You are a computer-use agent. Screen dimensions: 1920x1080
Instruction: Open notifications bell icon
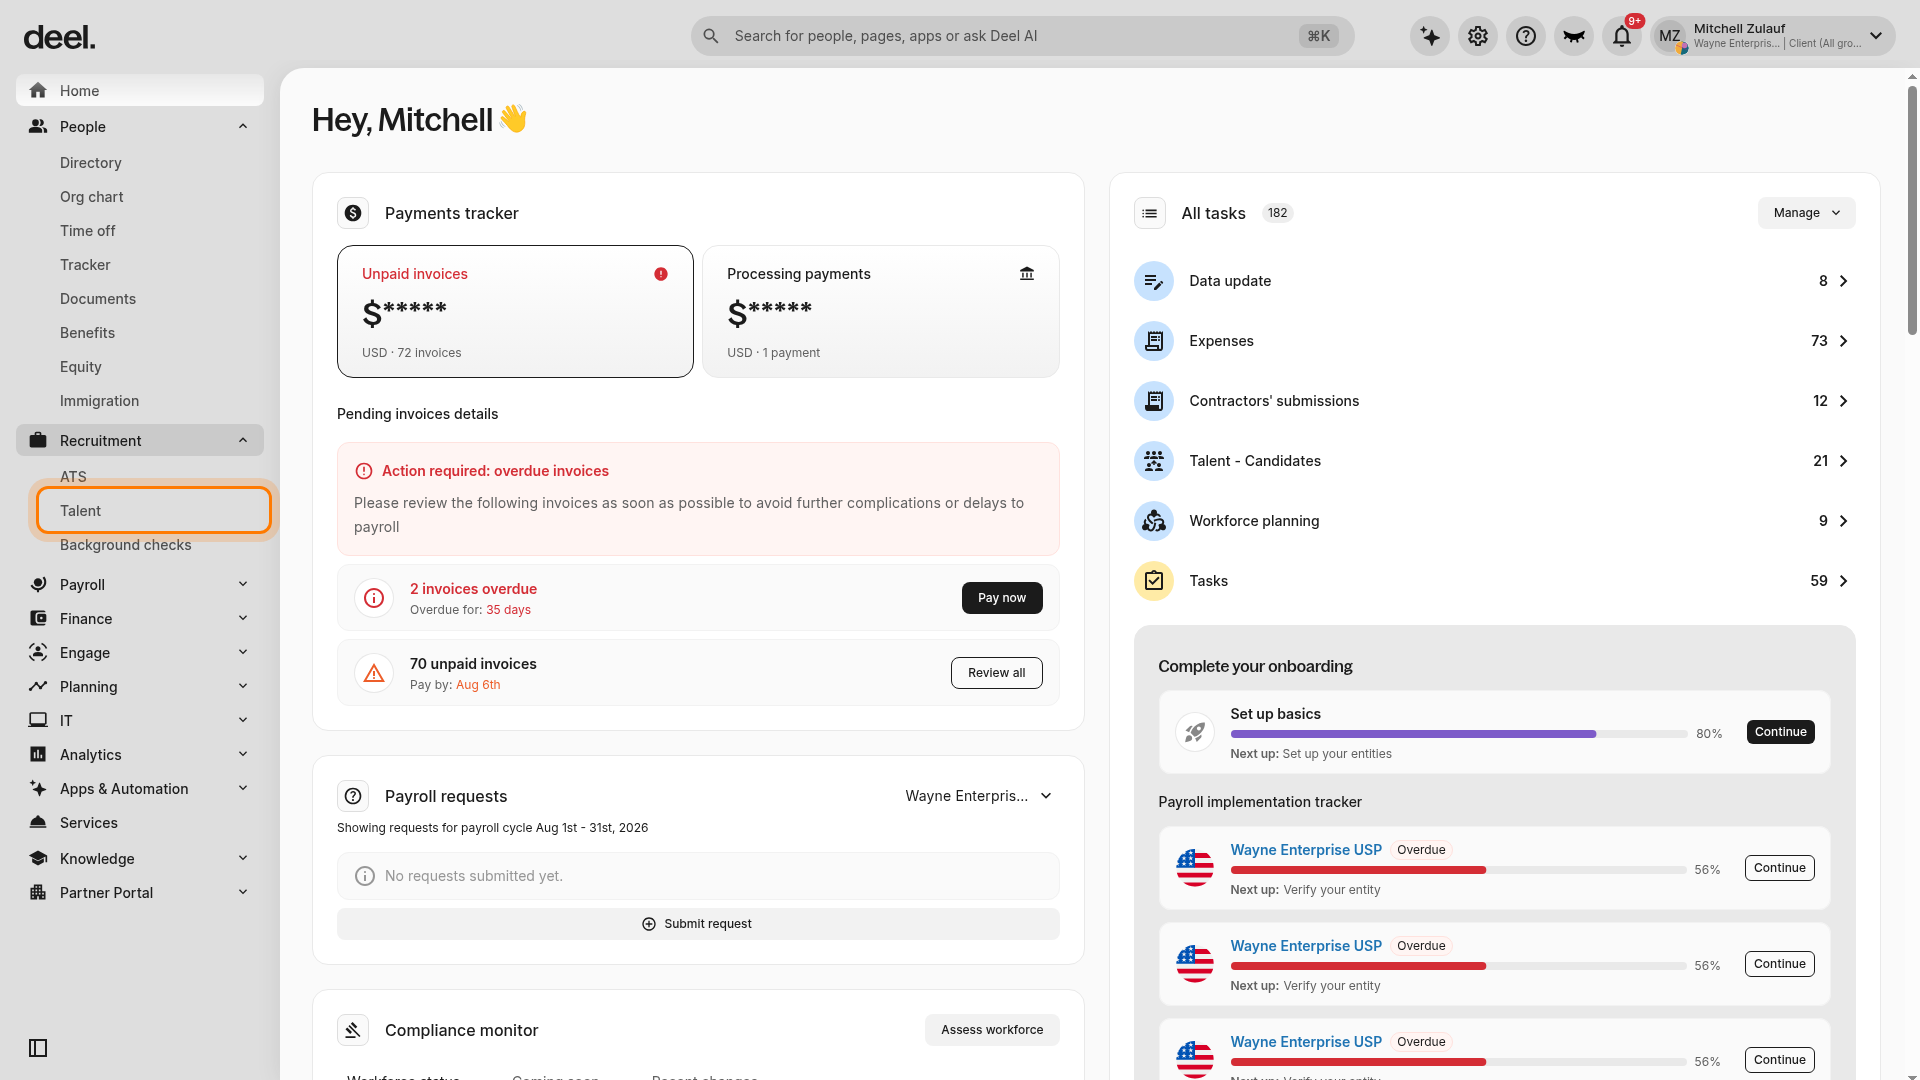point(1622,36)
